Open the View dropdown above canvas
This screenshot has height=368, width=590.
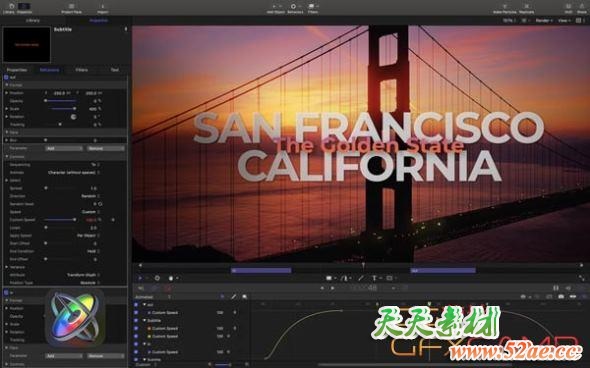[565, 20]
